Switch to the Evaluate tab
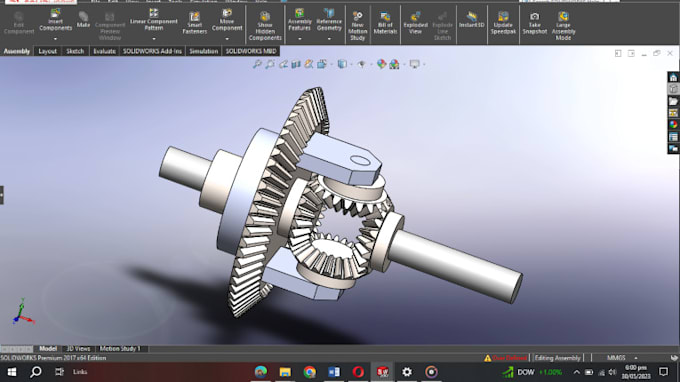680x382 pixels. coord(105,51)
